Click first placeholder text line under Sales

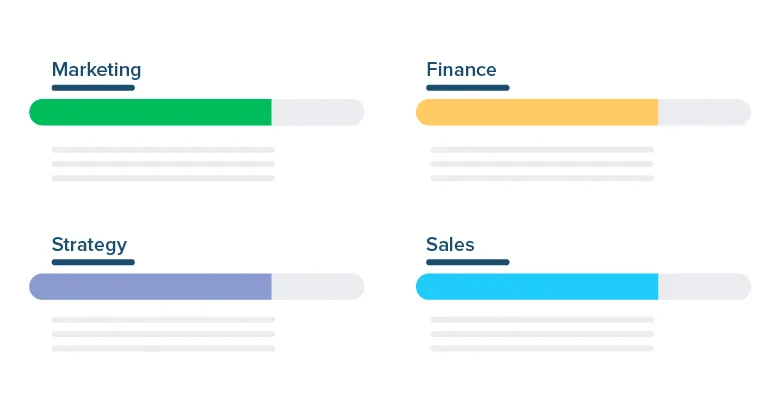click(x=542, y=320)
